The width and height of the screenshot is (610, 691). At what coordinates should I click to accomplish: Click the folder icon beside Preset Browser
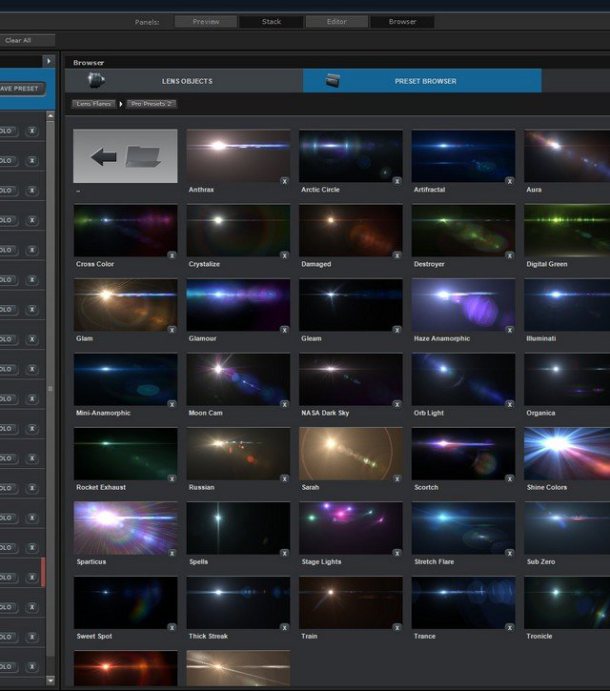332,81
